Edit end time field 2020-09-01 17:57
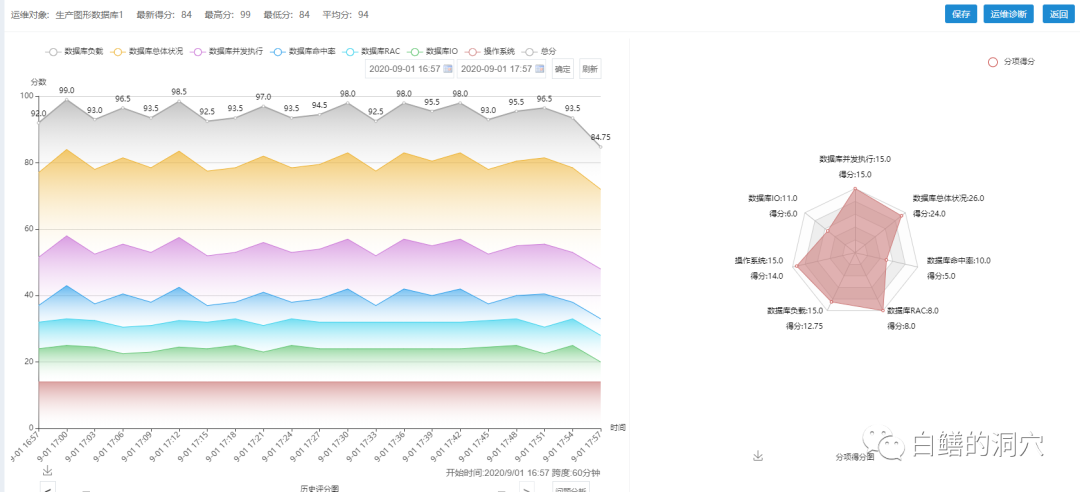The width and height of the screenshot is (1080, 492). tap(501, 69)
